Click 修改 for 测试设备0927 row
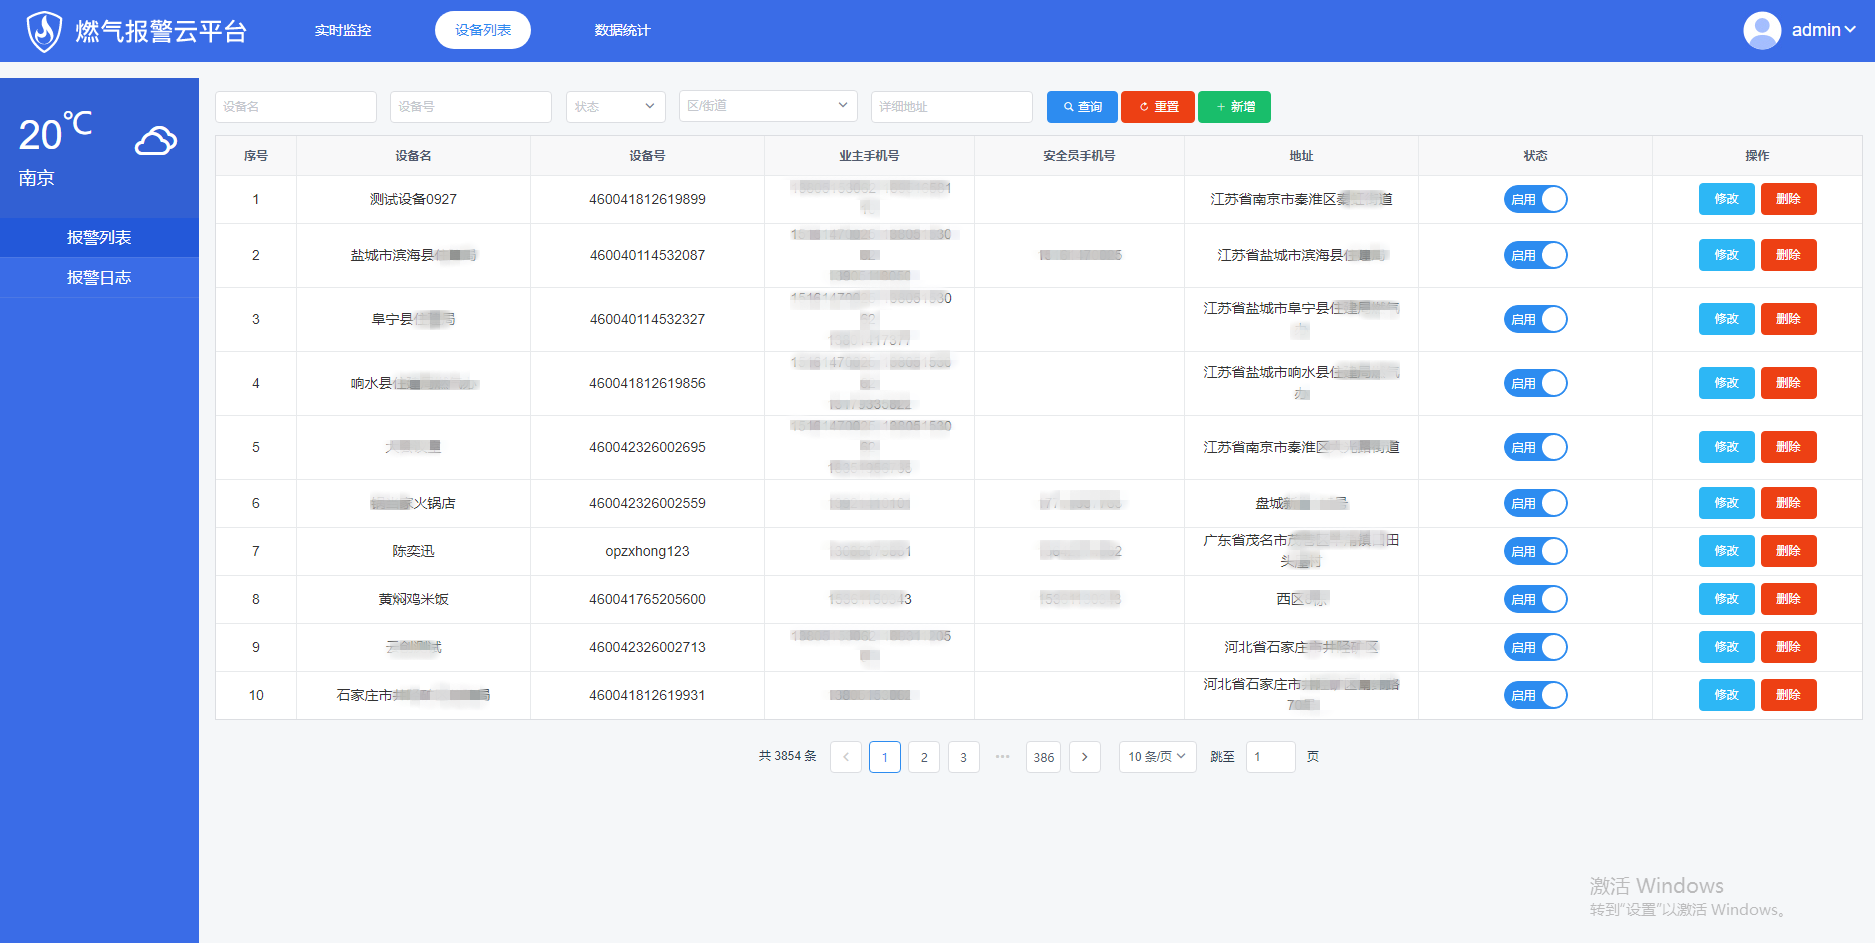The width and height of the screenshot is (1875, 943). coord(1726,200)
